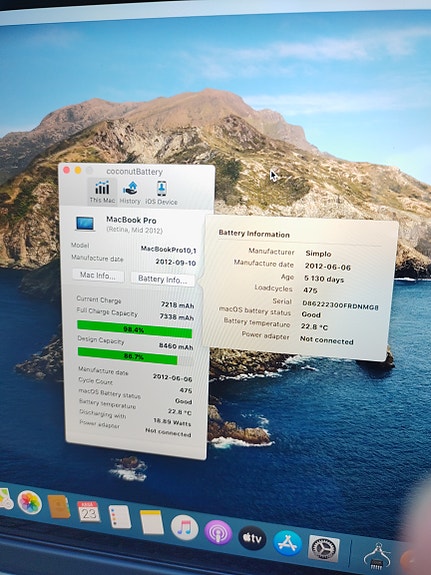Image resolution: width=431 pixels, height=575 pixels.
Task: Click the full charge capacity 7338 mAh
Action: 176,317
